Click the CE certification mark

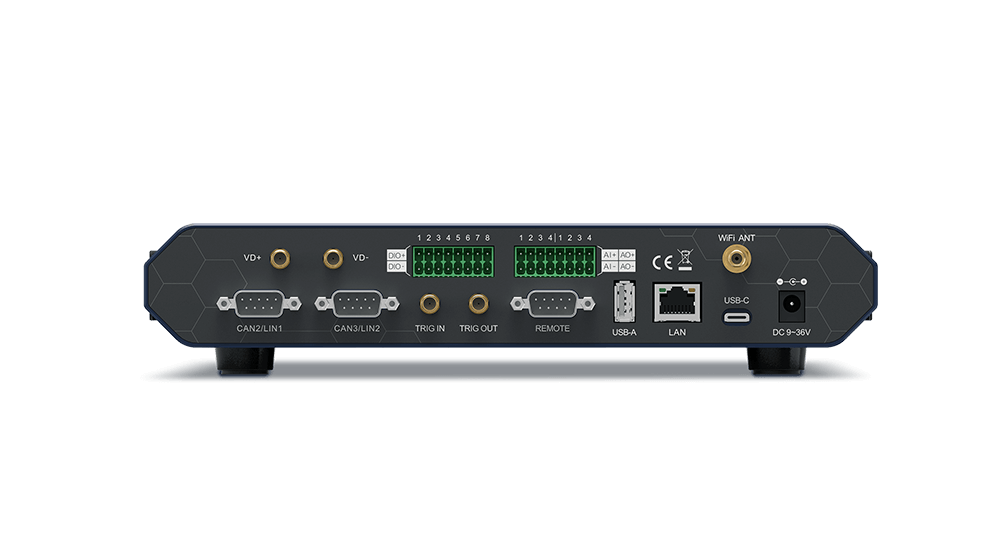coord(661,263)
